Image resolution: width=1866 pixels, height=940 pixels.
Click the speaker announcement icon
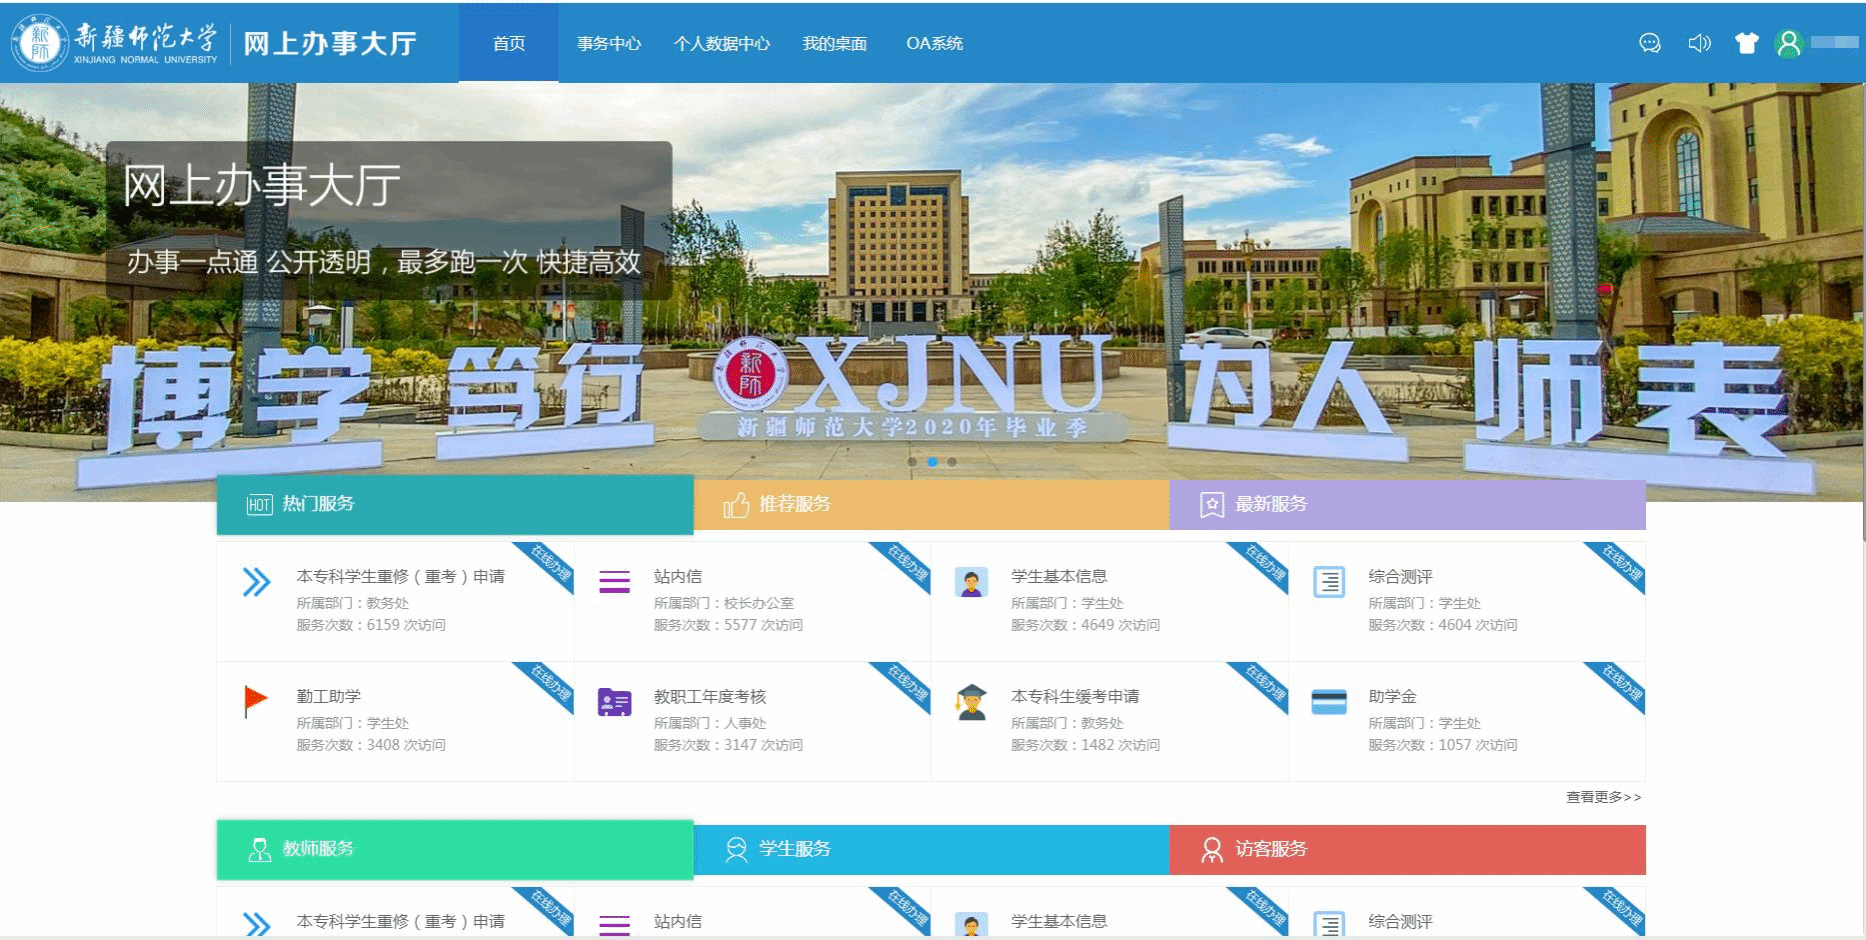click(x=1699, y=43)
